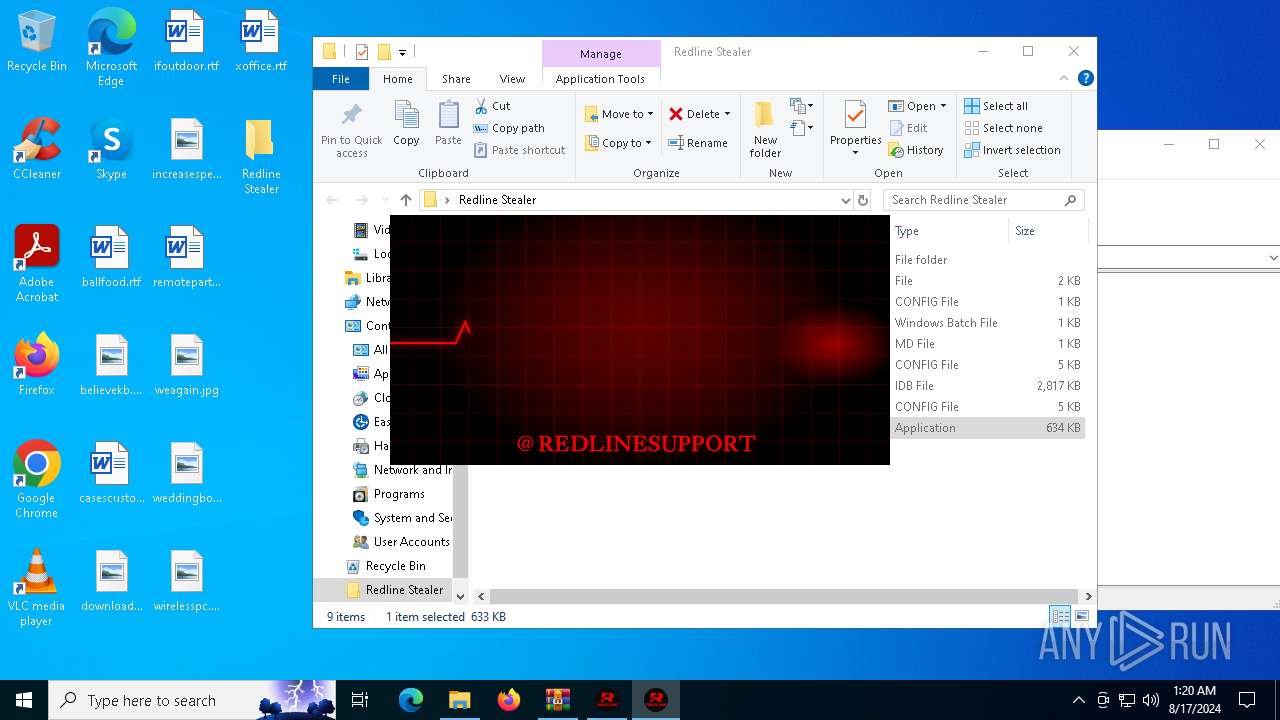The width and height of the screenshot is (1280, 720).
Task: Click Quick Access properties checkmark icon
Action: (x=361, y=52)
